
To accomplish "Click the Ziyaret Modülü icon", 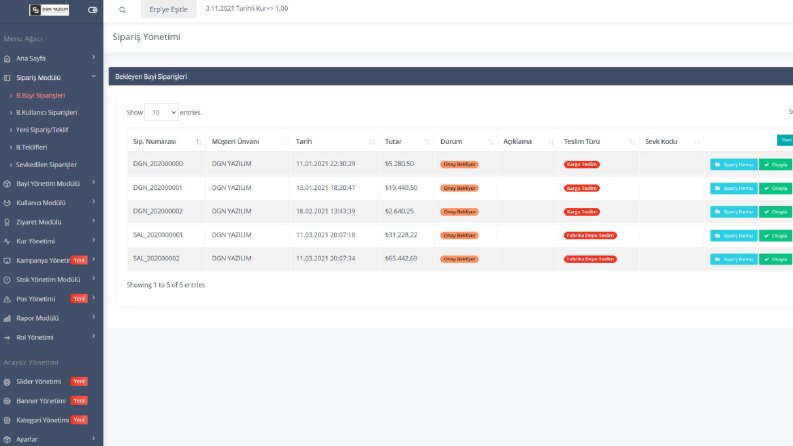I will coord(7,222).
